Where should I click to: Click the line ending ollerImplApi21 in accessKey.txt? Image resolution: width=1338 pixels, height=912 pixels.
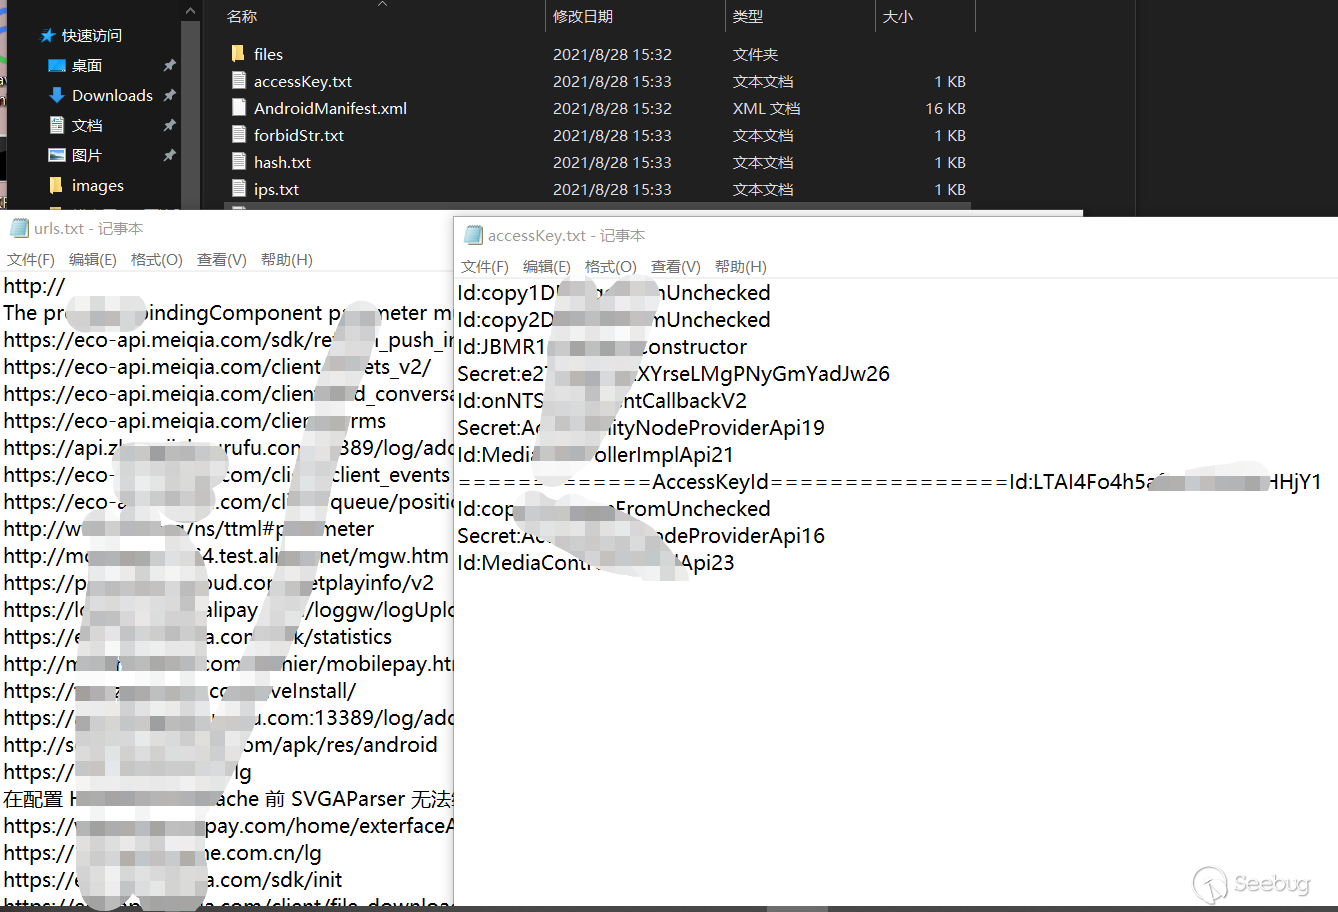click(x=595, y=455)
